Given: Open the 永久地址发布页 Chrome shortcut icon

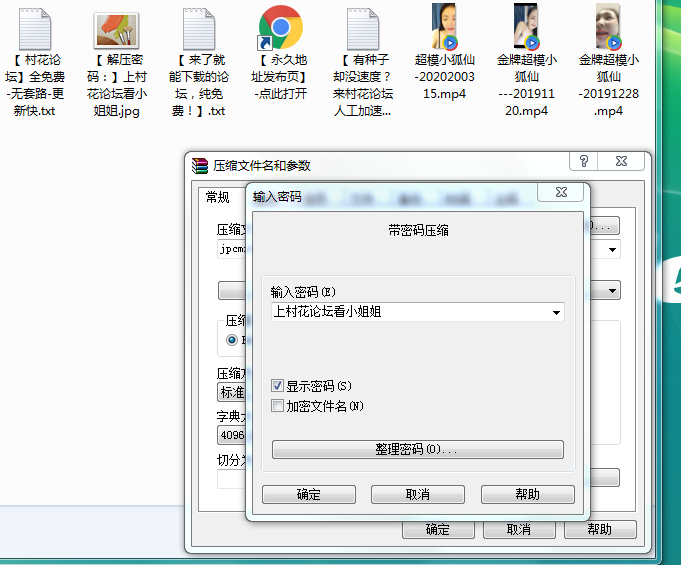Looking at the screenshot, I should 280,27.
